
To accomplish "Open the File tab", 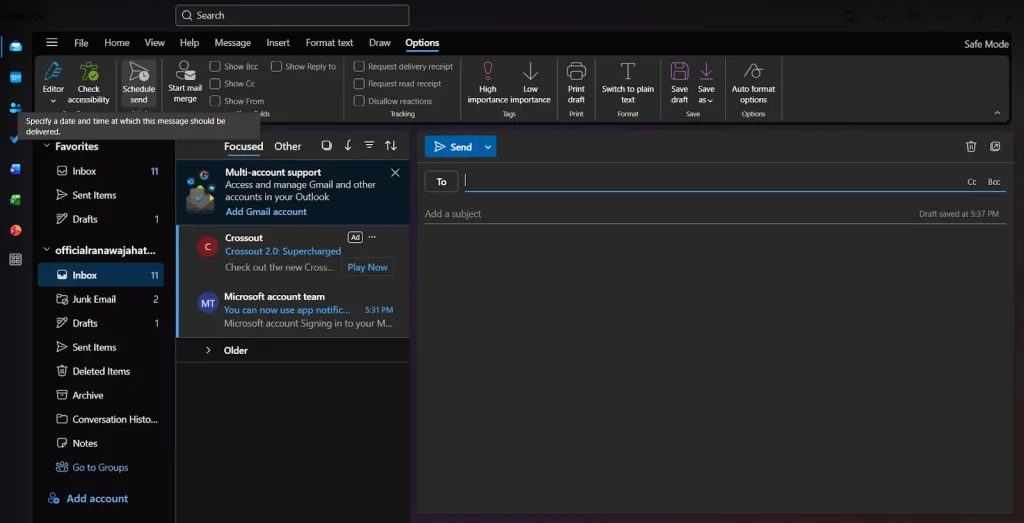I will (x=81, y=42).
